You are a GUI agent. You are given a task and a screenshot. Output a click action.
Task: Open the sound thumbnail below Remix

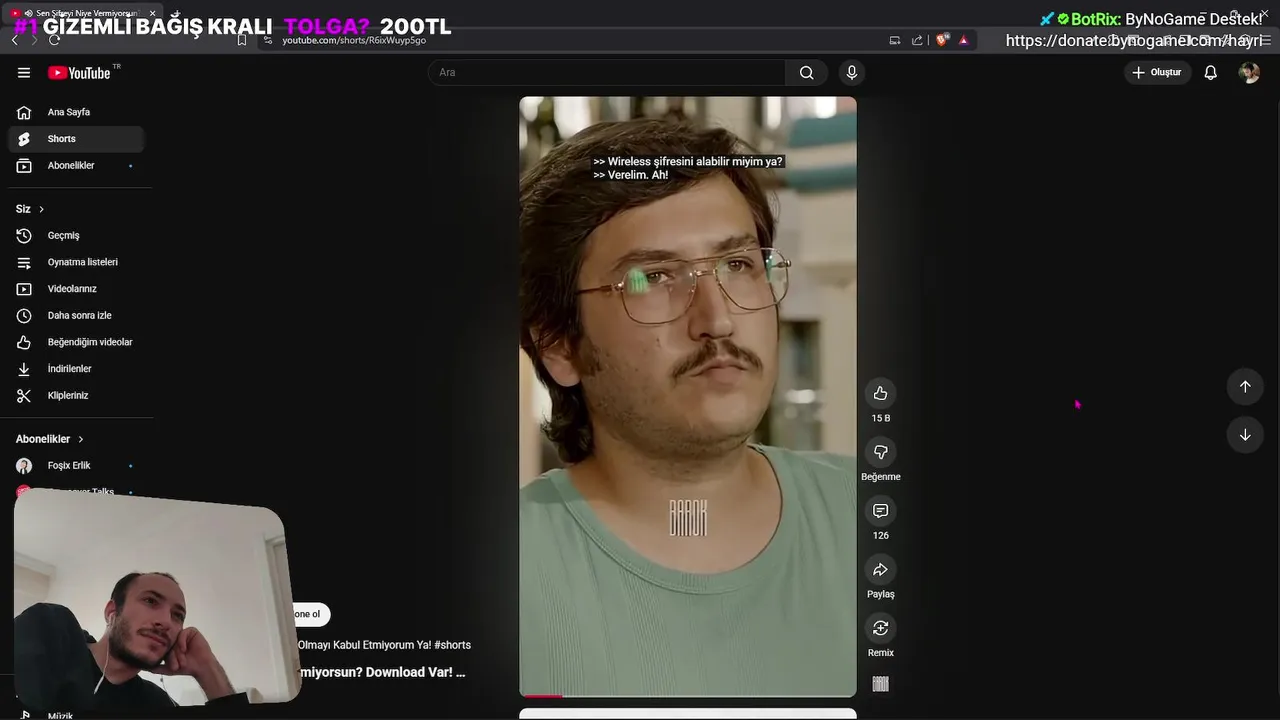tap(880, 684)
